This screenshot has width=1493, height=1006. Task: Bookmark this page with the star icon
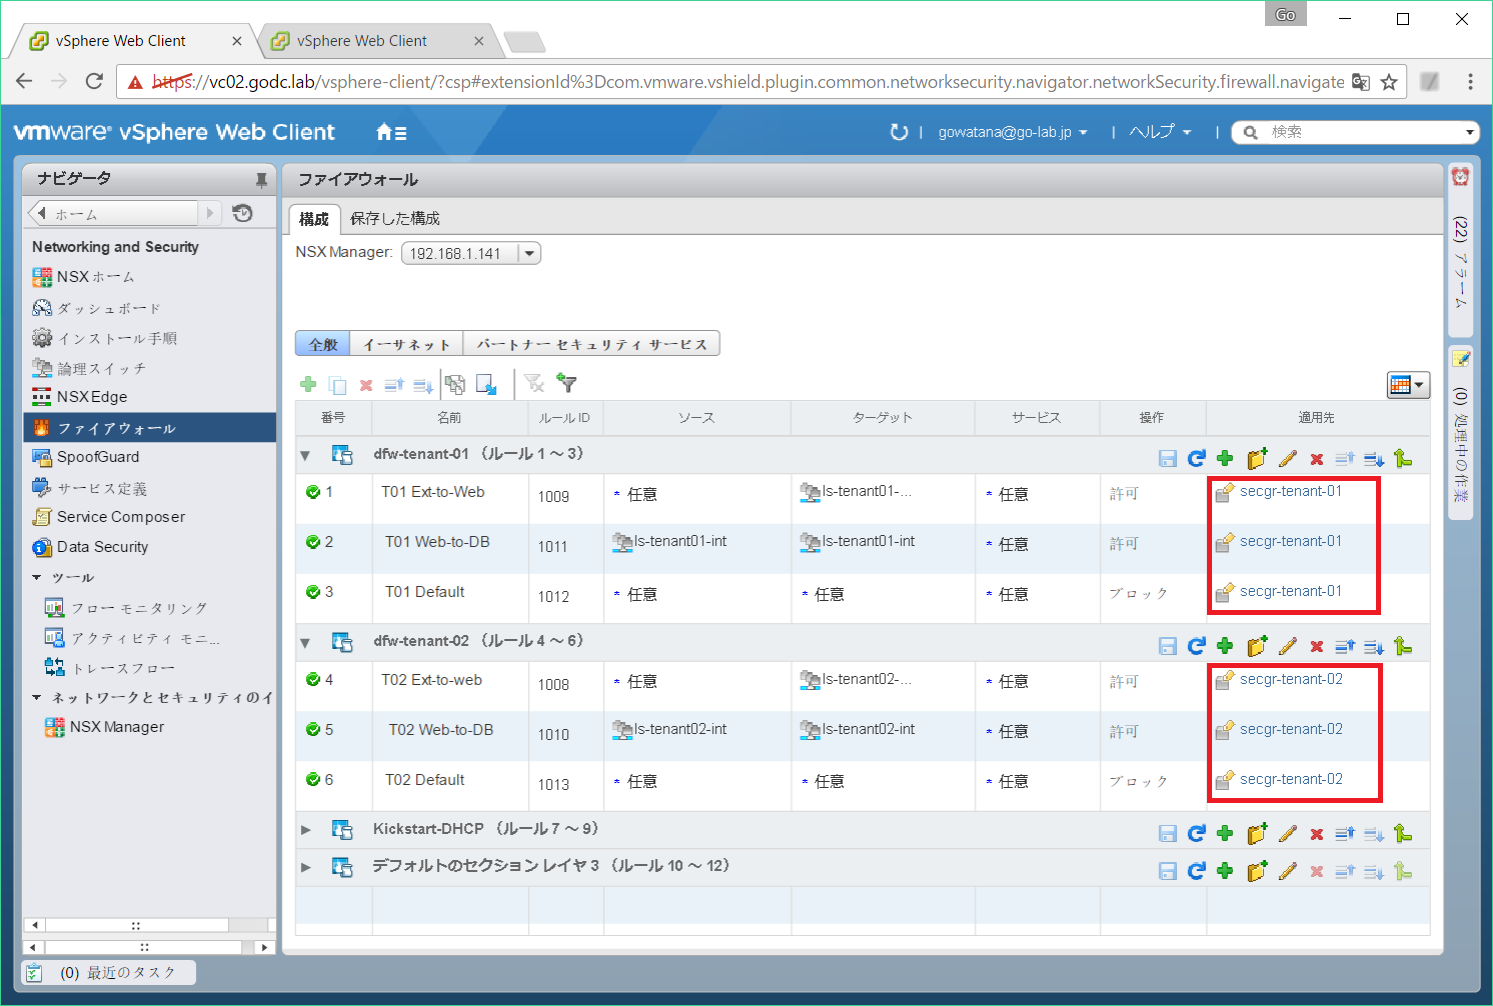(1389, 82)
